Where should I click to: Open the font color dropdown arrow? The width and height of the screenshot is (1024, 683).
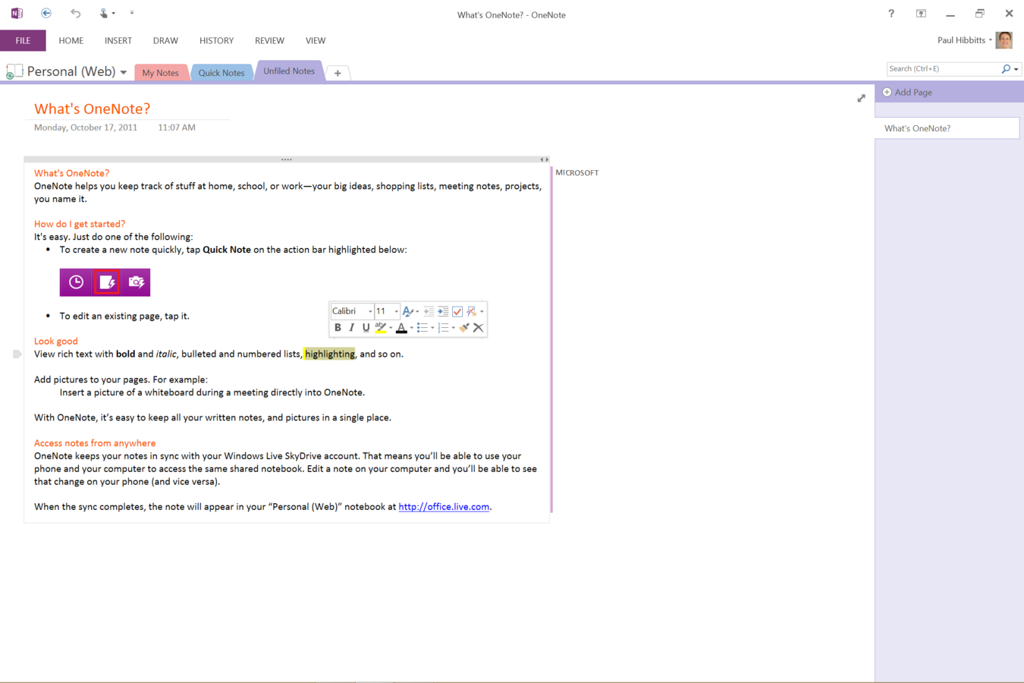[x=411, y=328]
